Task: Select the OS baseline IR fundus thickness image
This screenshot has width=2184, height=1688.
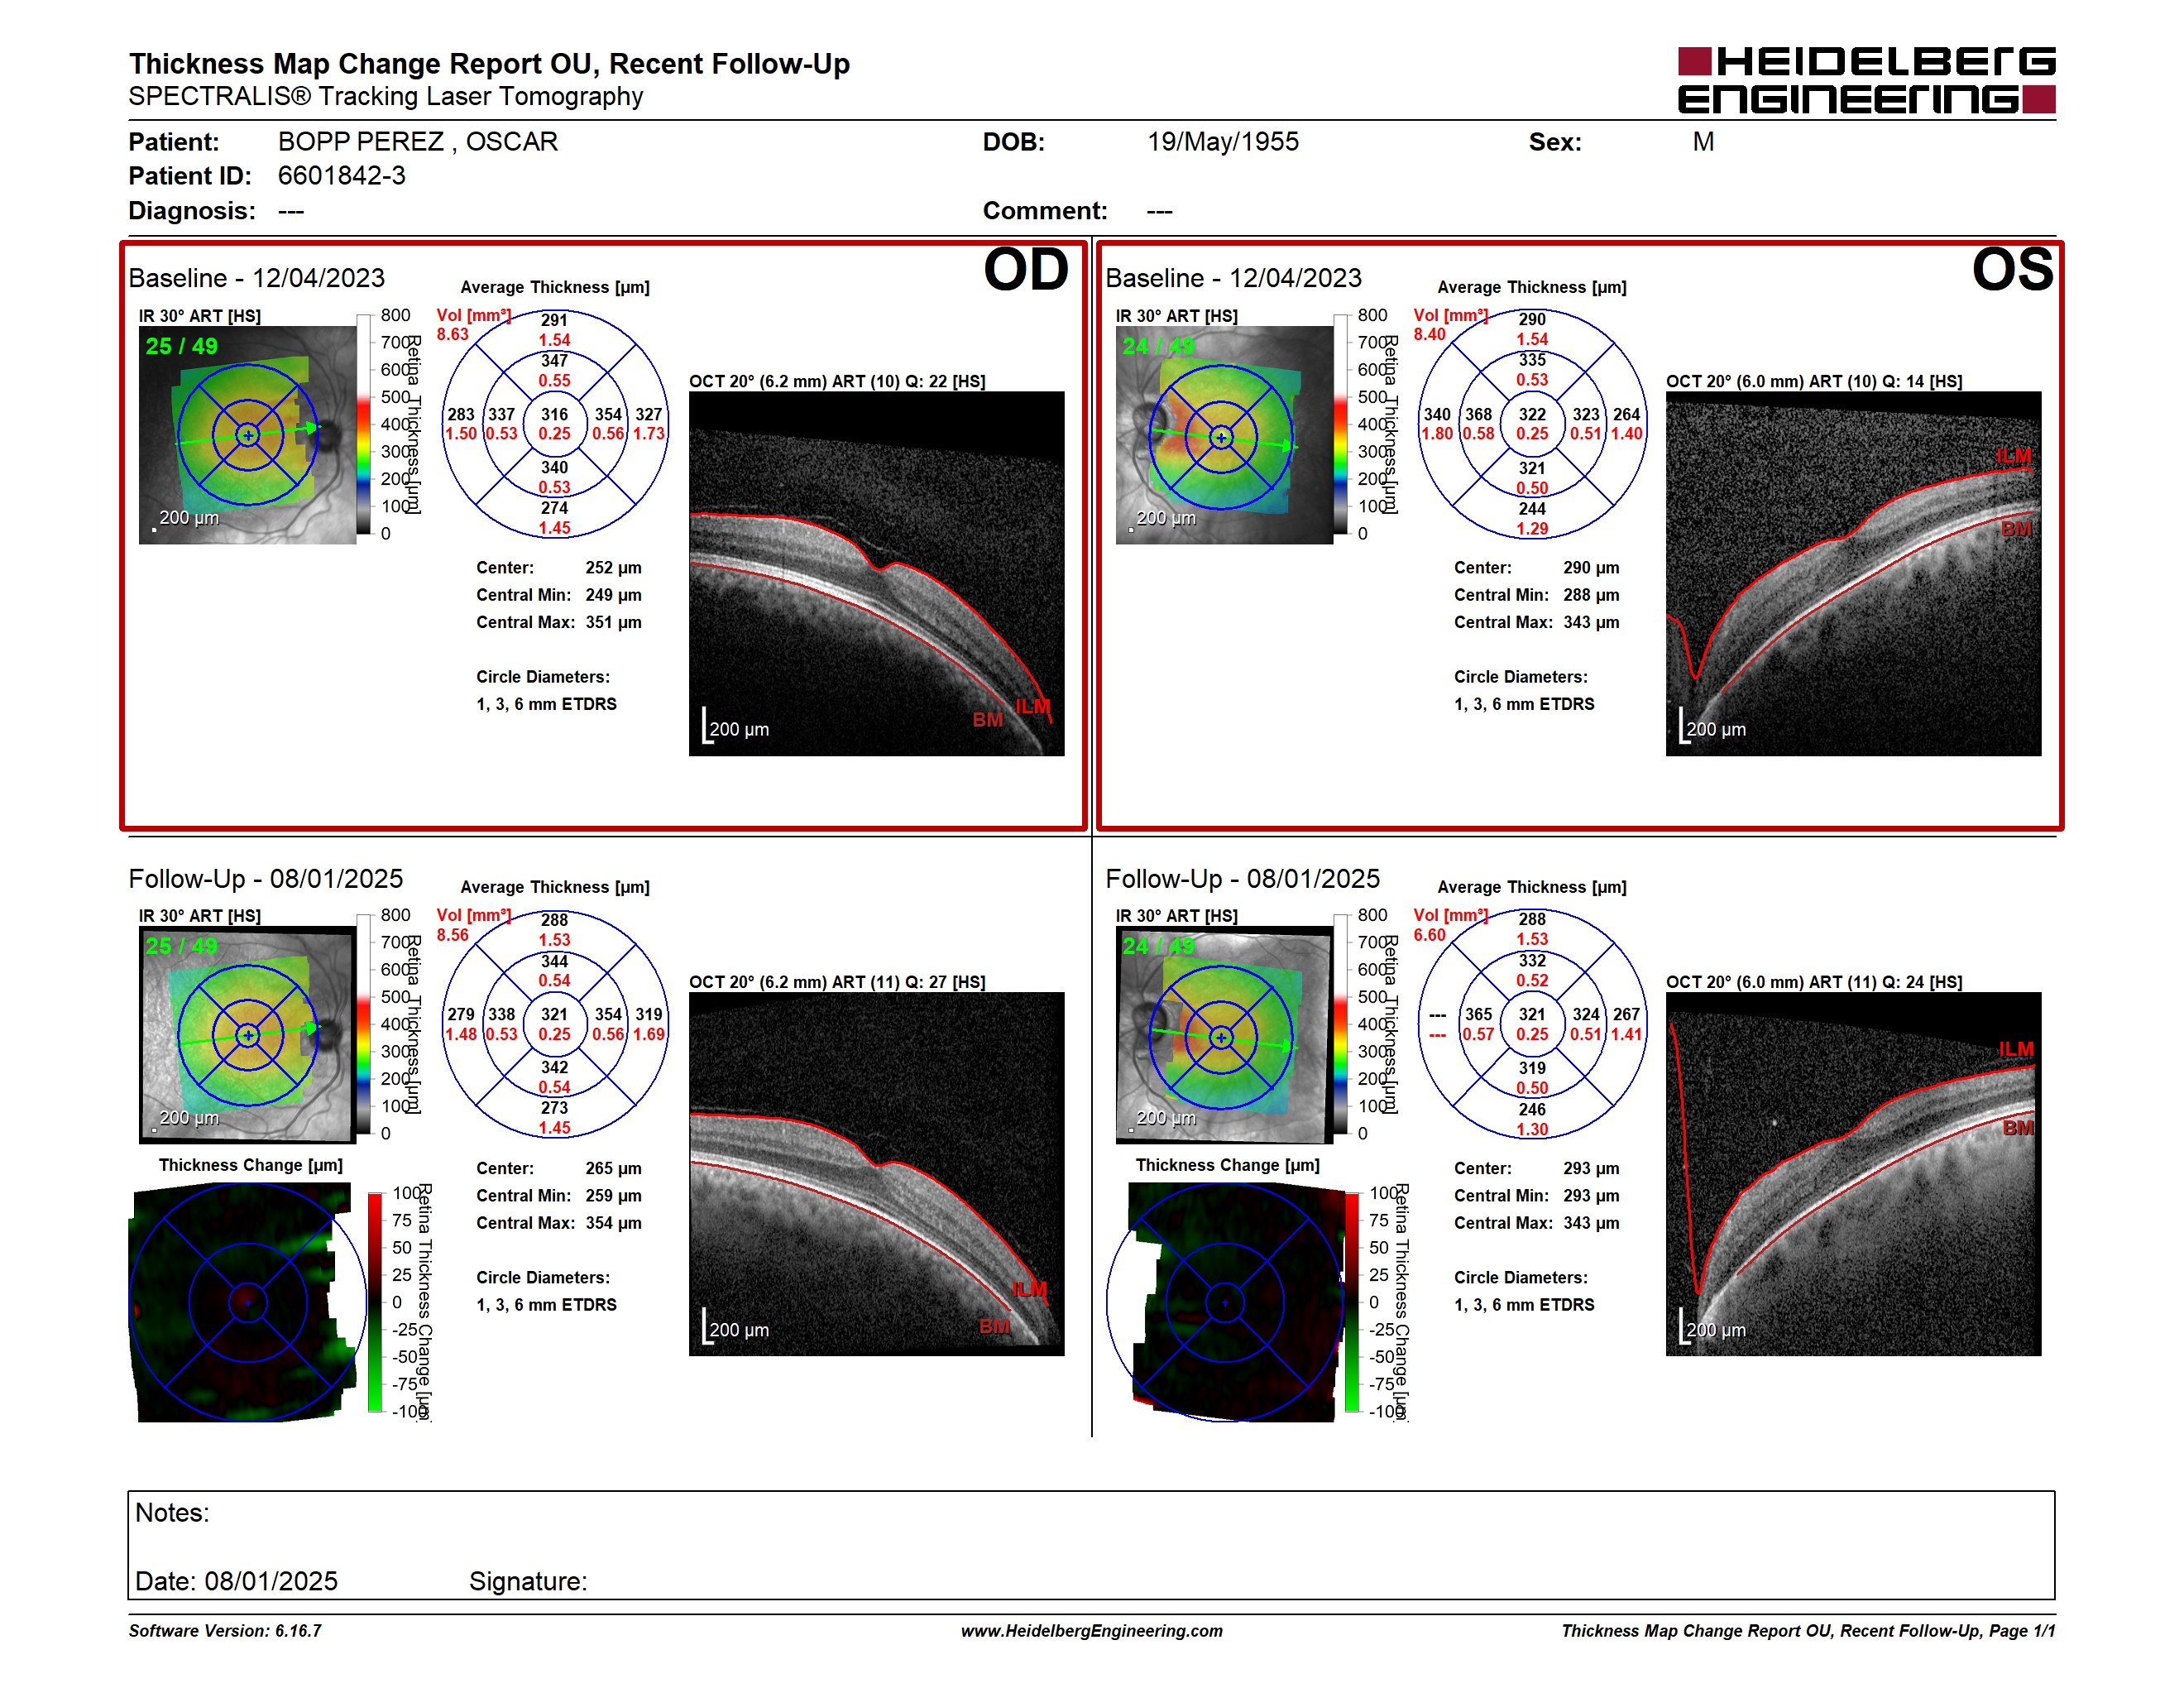Action: (x=1224, y=435)
